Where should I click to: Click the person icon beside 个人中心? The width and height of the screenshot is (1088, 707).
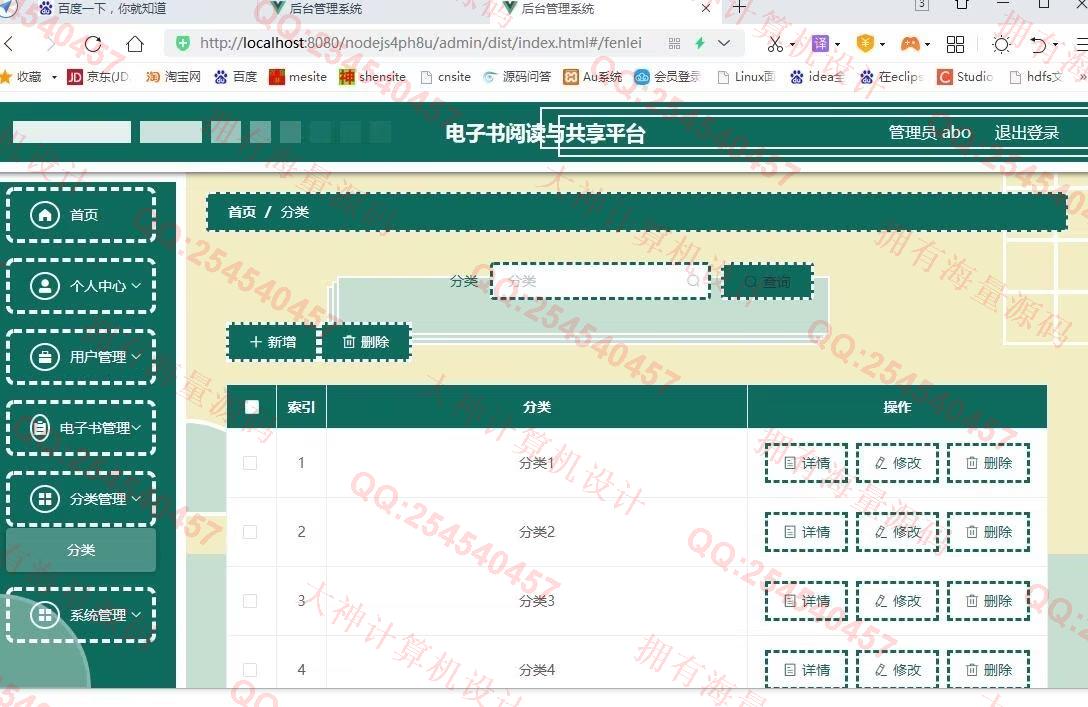[45, 286]
